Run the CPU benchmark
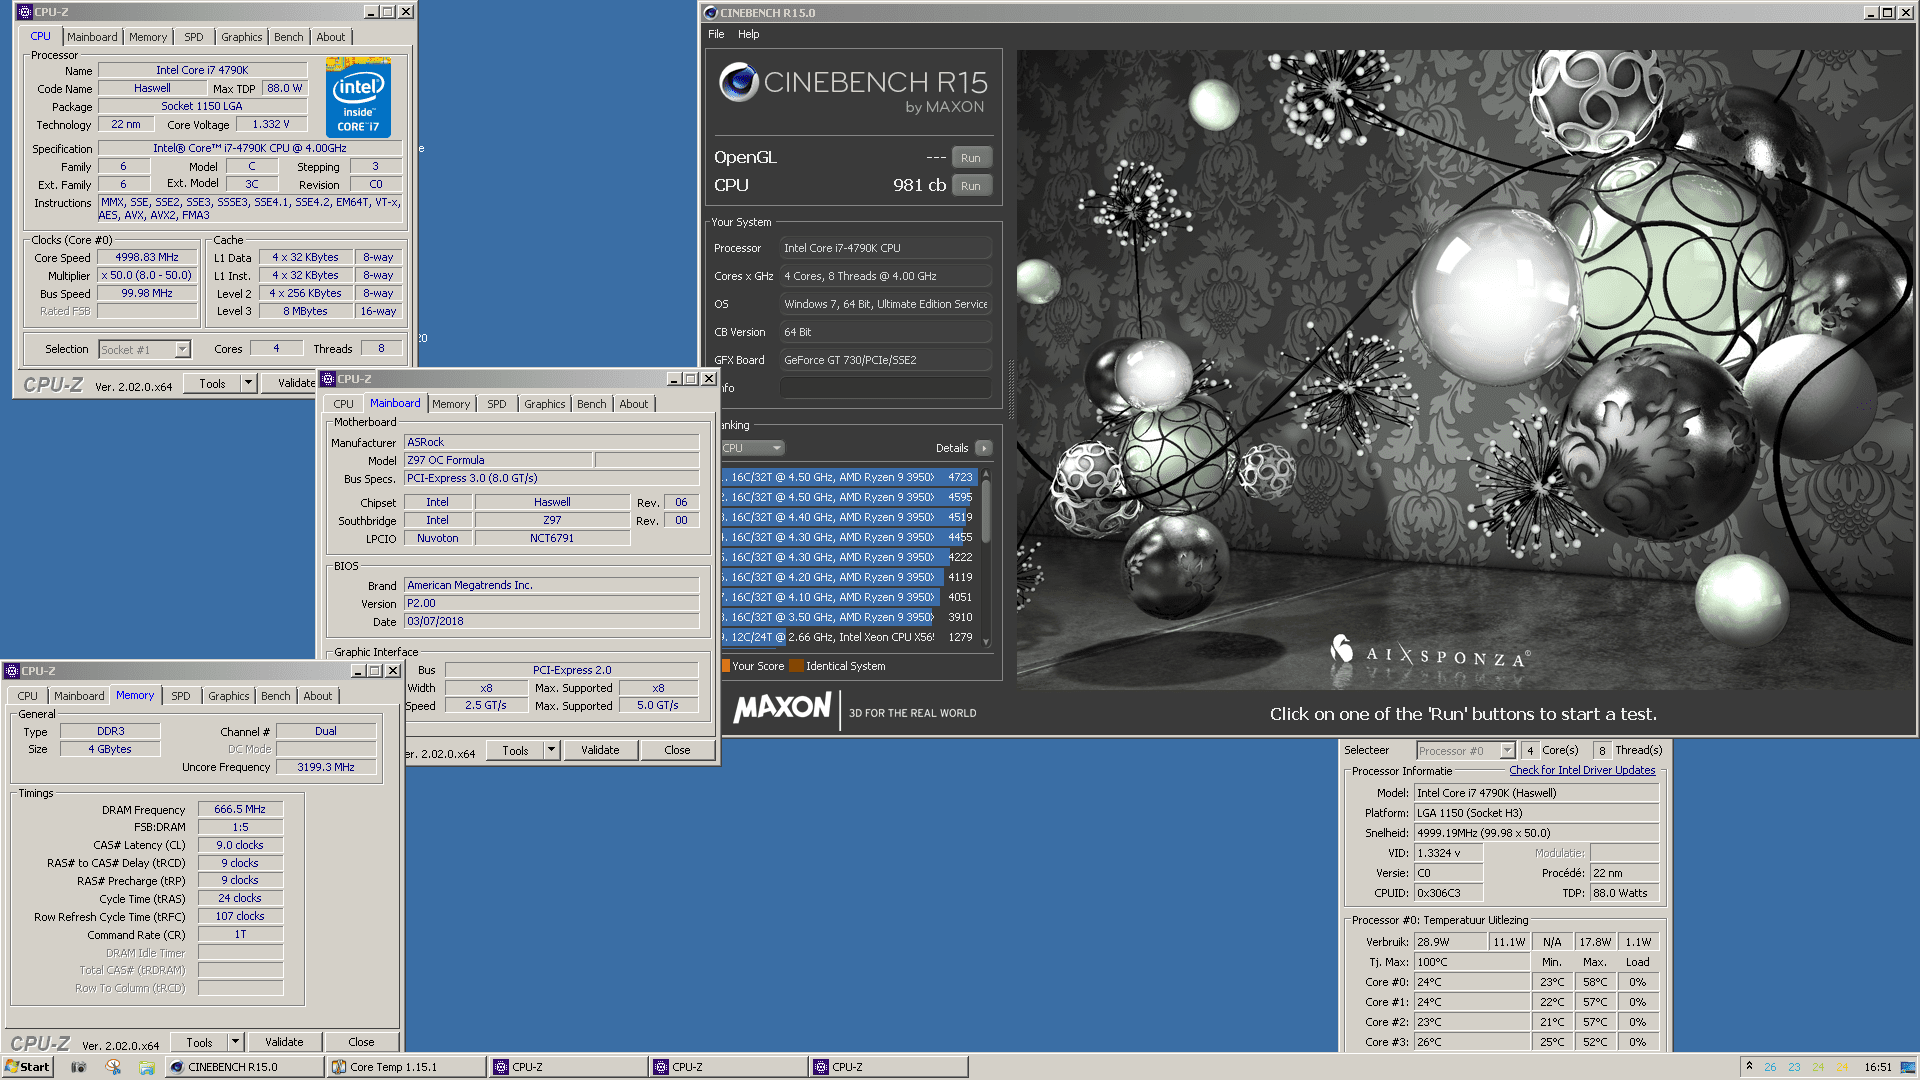 click(970, 186)
